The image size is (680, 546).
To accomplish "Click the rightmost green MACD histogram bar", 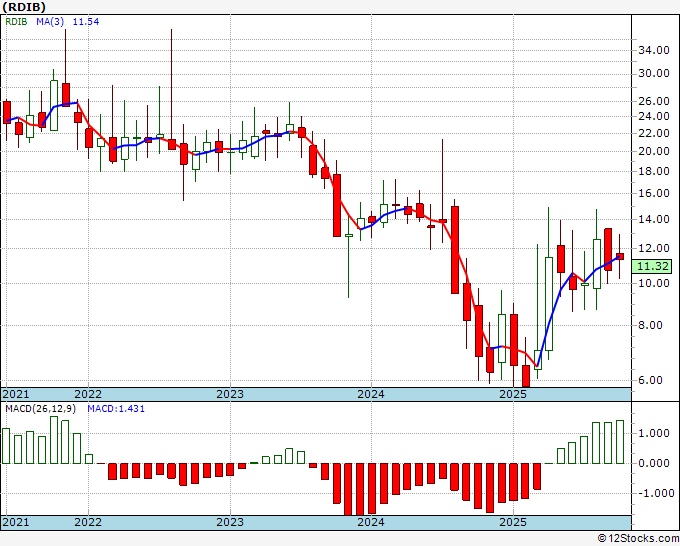I will (620, 442).
